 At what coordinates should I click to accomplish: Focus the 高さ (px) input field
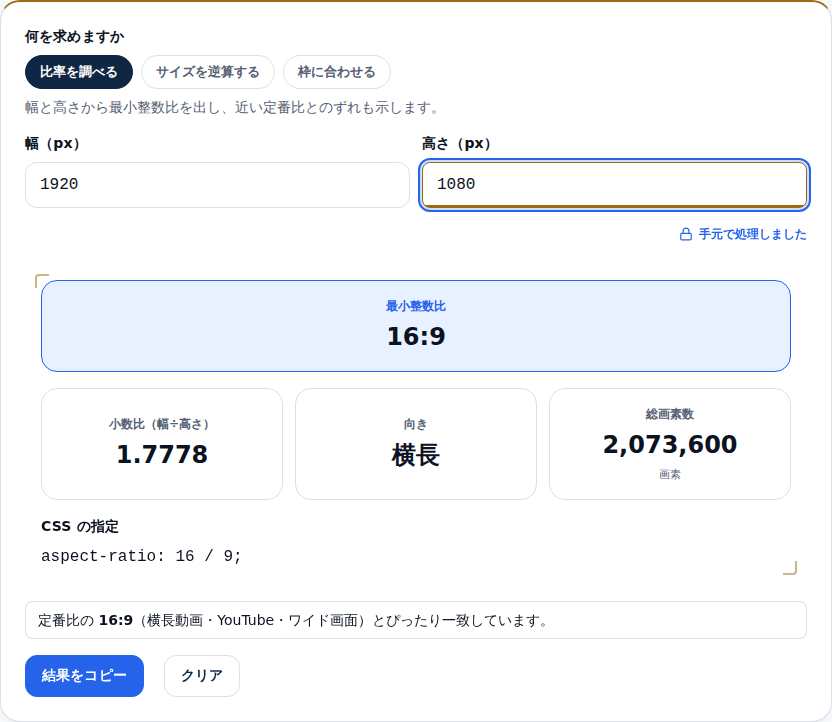pos(614,185)
